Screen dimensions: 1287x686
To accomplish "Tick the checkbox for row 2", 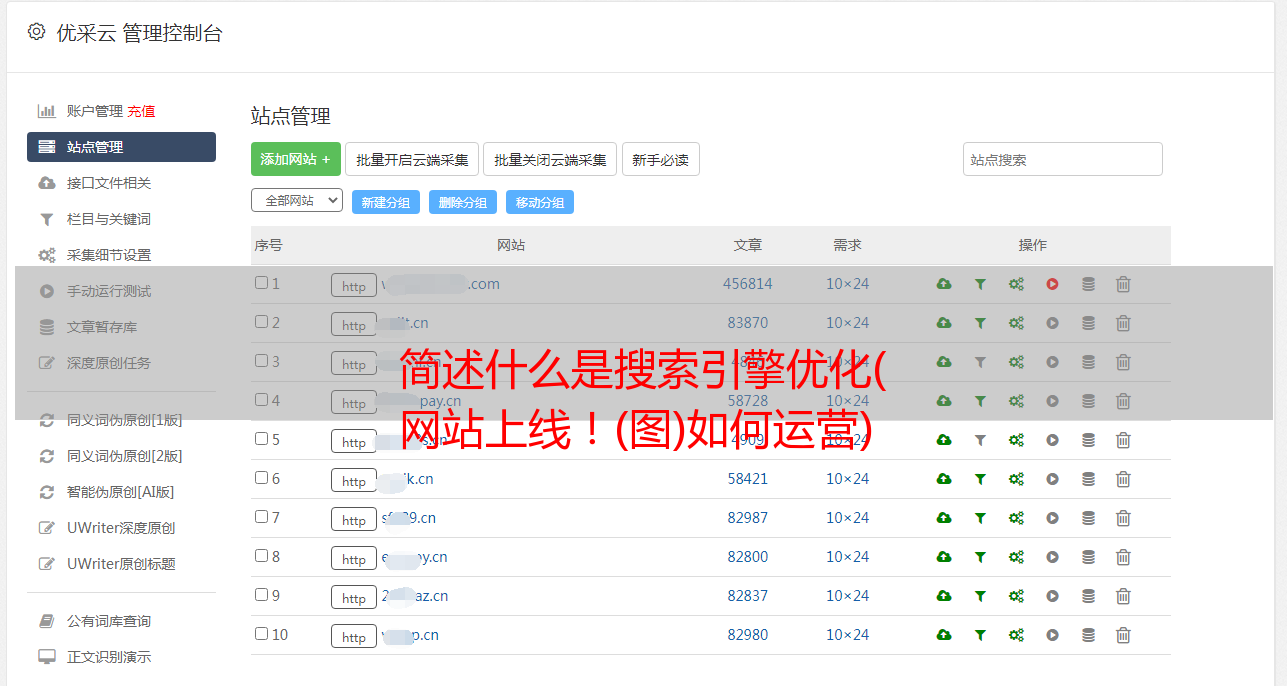I will (261, 322).
